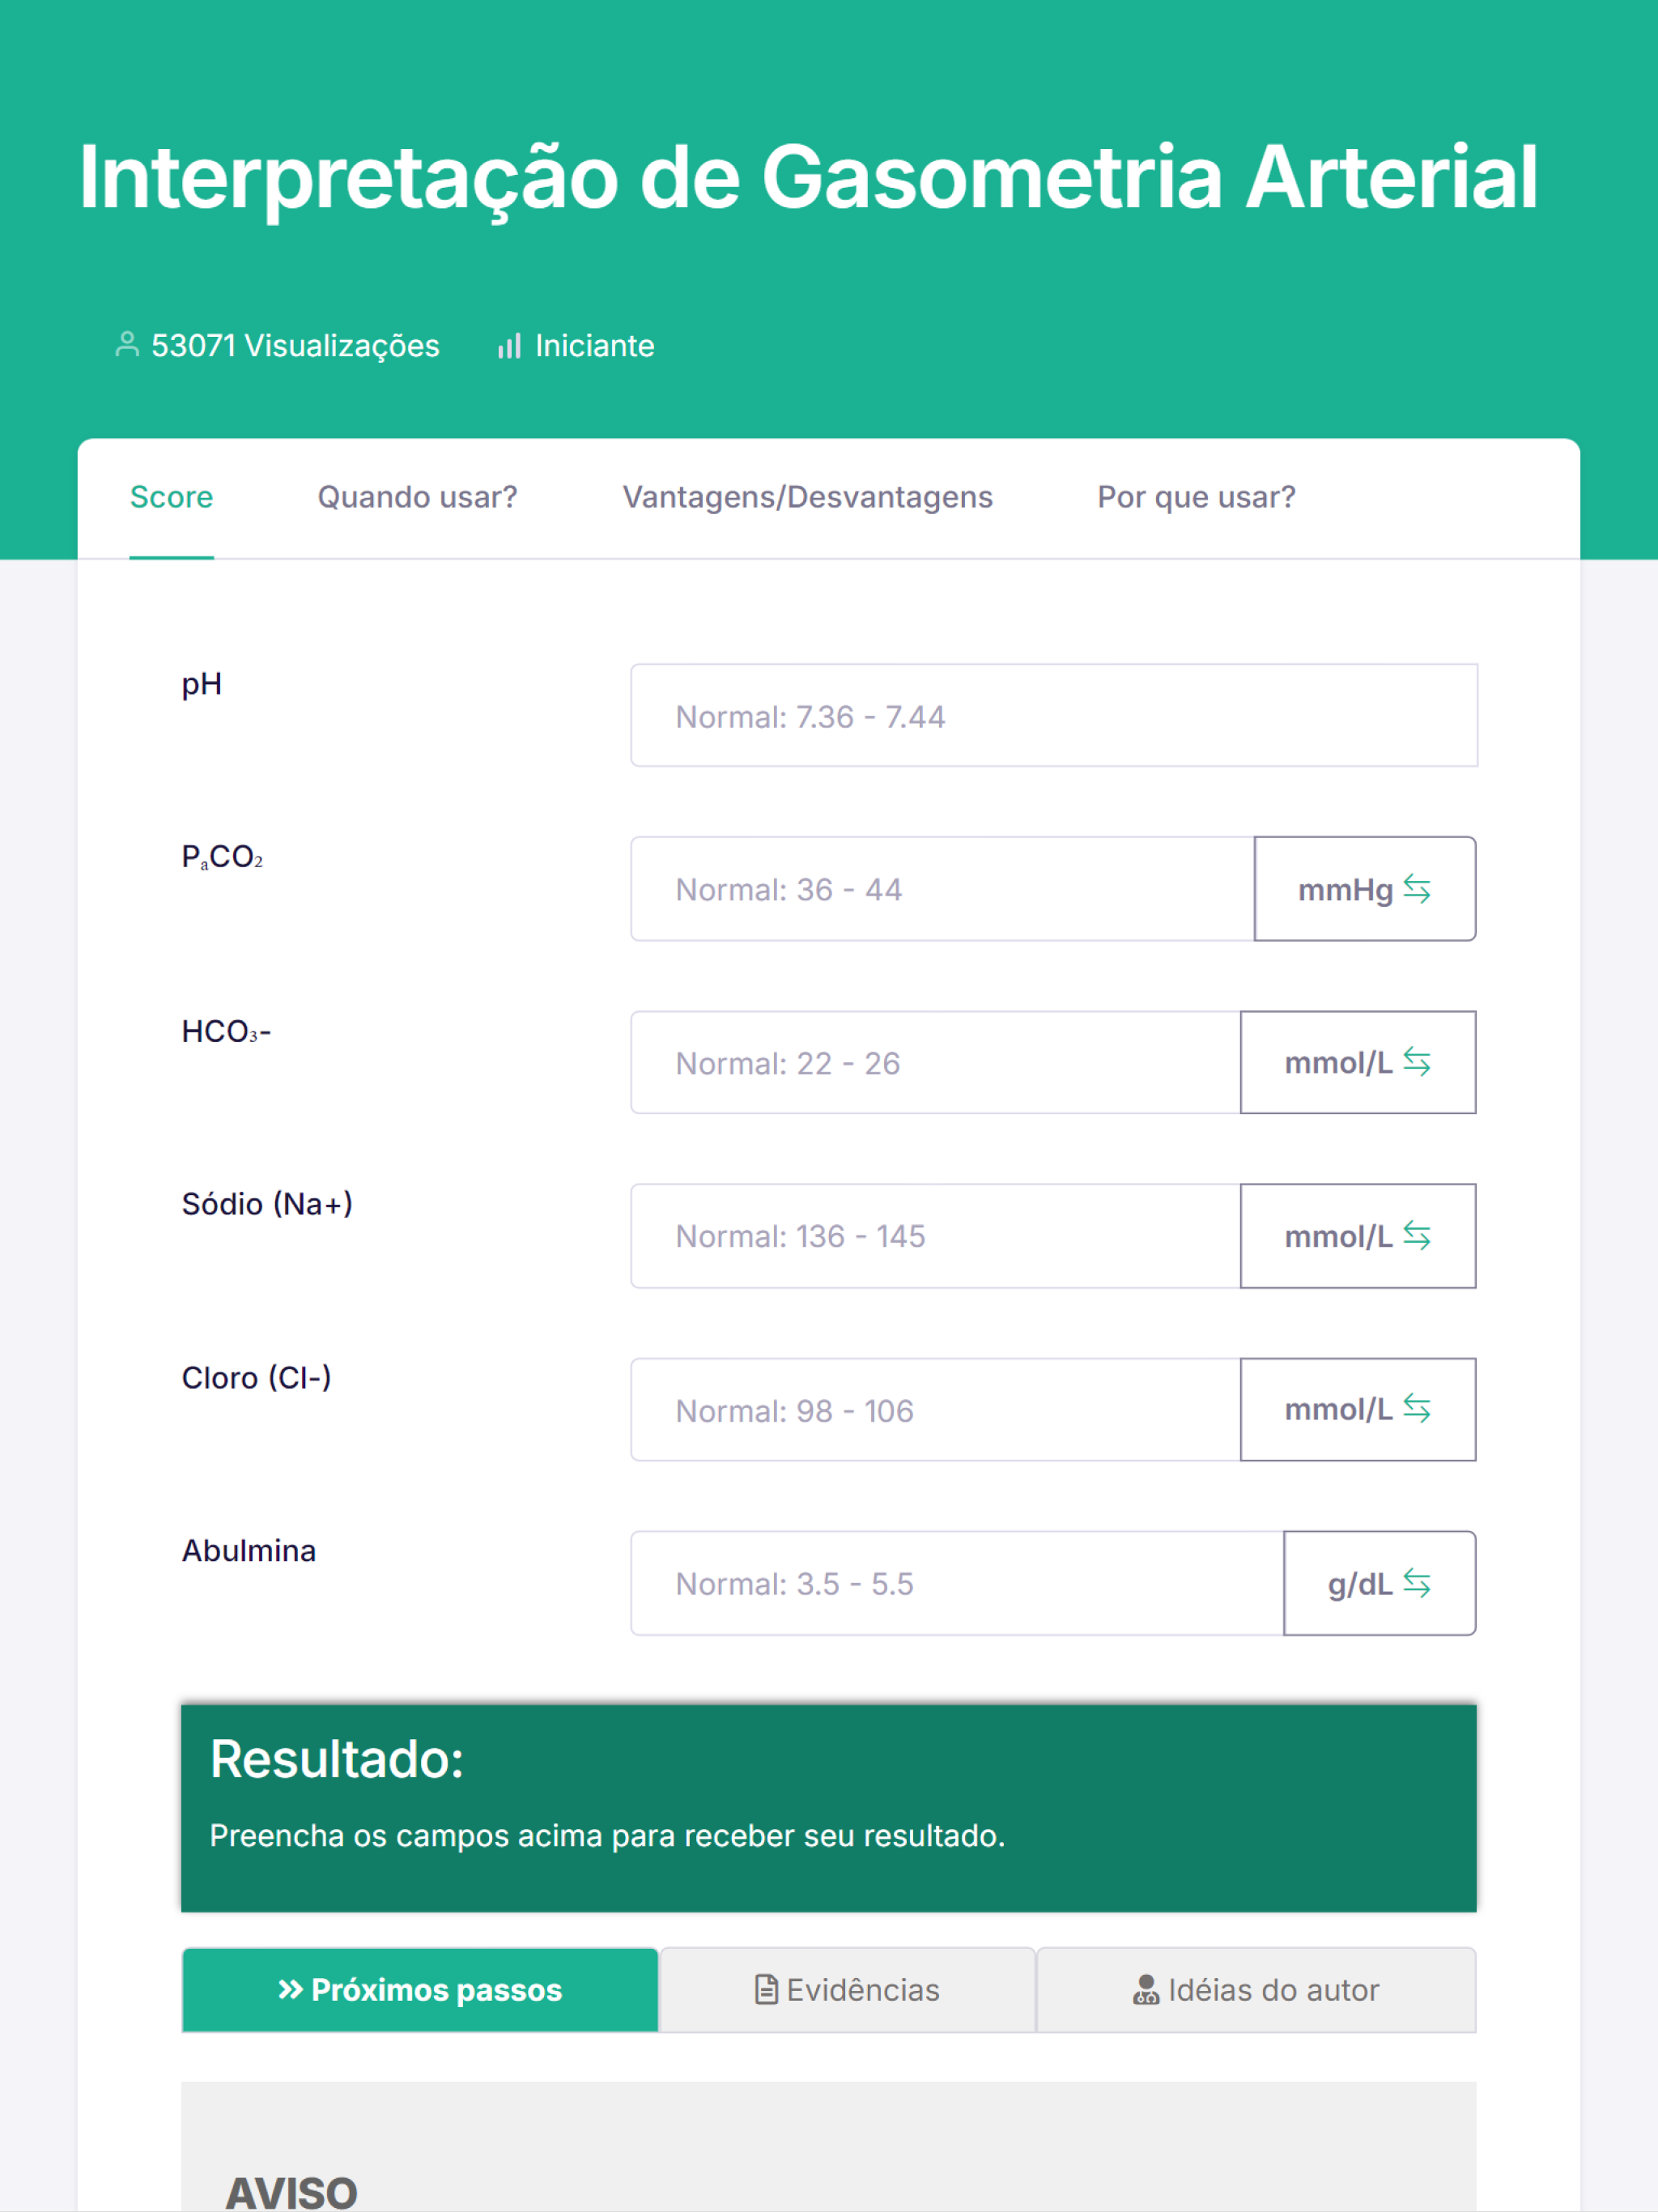This screenshot has width=1658, height=2212.
Task: Open the Score tab
Action: click(x=172, y=497)
